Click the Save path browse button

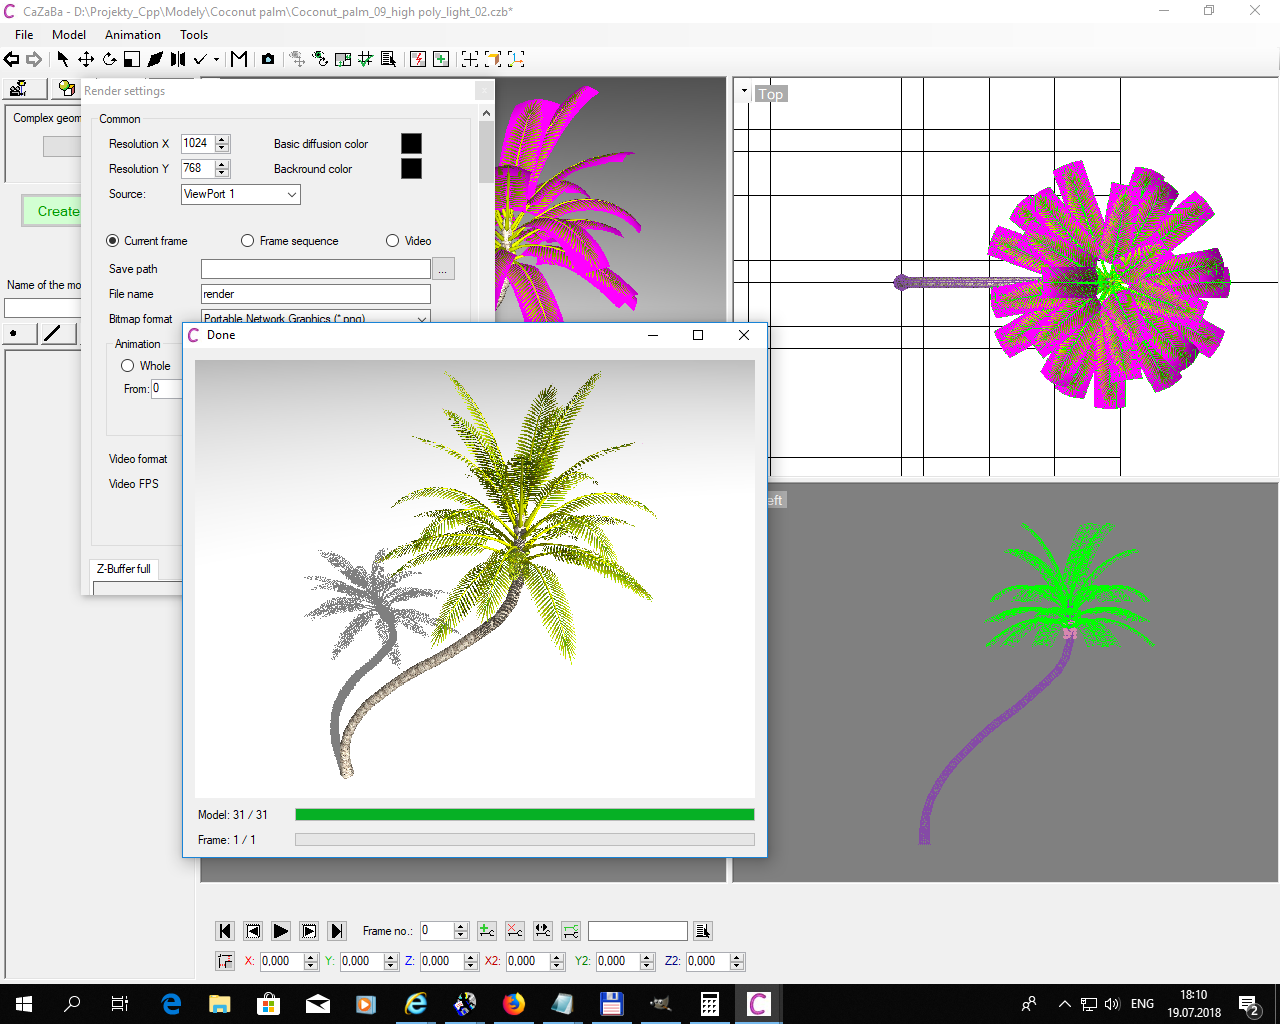443,269
